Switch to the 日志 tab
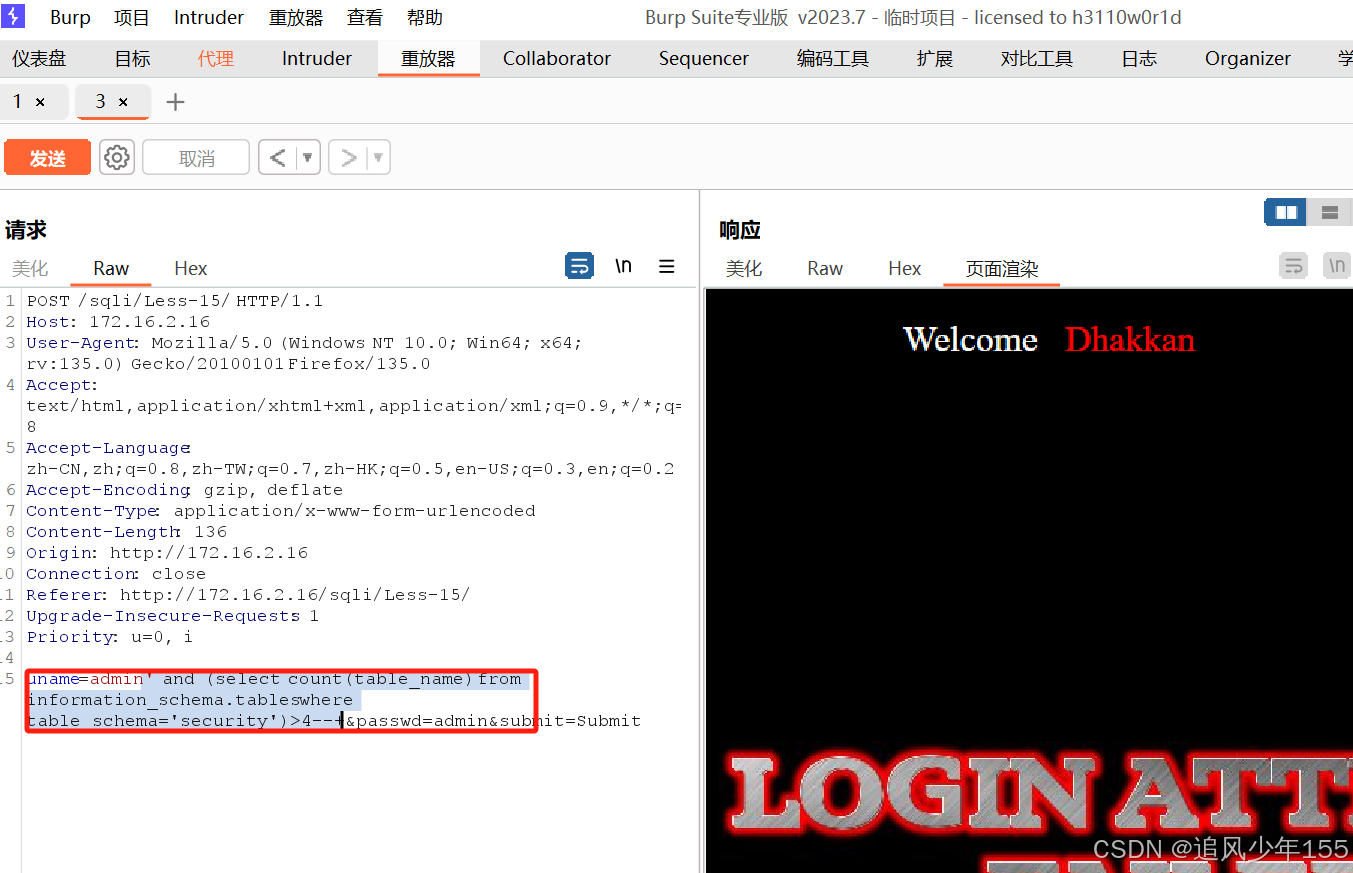This screenshot has height=873, width=1353. click(x=1139, y=58)
